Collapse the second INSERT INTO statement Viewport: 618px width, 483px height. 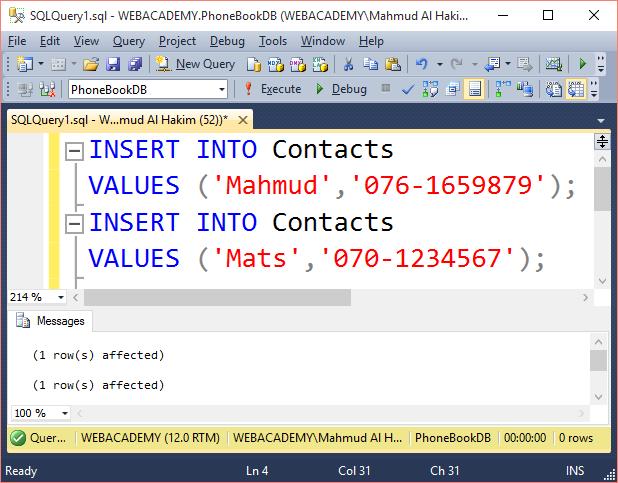tap(74, 224)
